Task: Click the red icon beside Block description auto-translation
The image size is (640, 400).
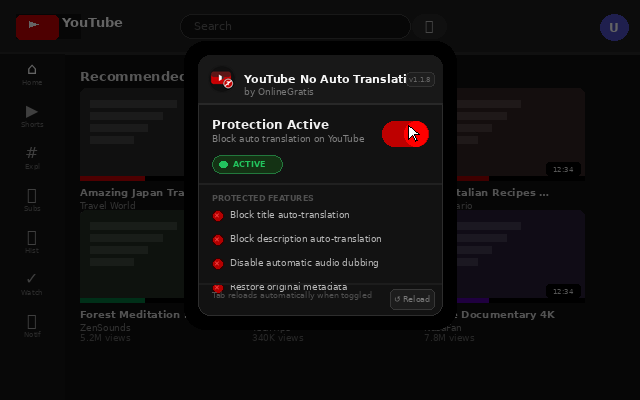Action: coord(218,240)
